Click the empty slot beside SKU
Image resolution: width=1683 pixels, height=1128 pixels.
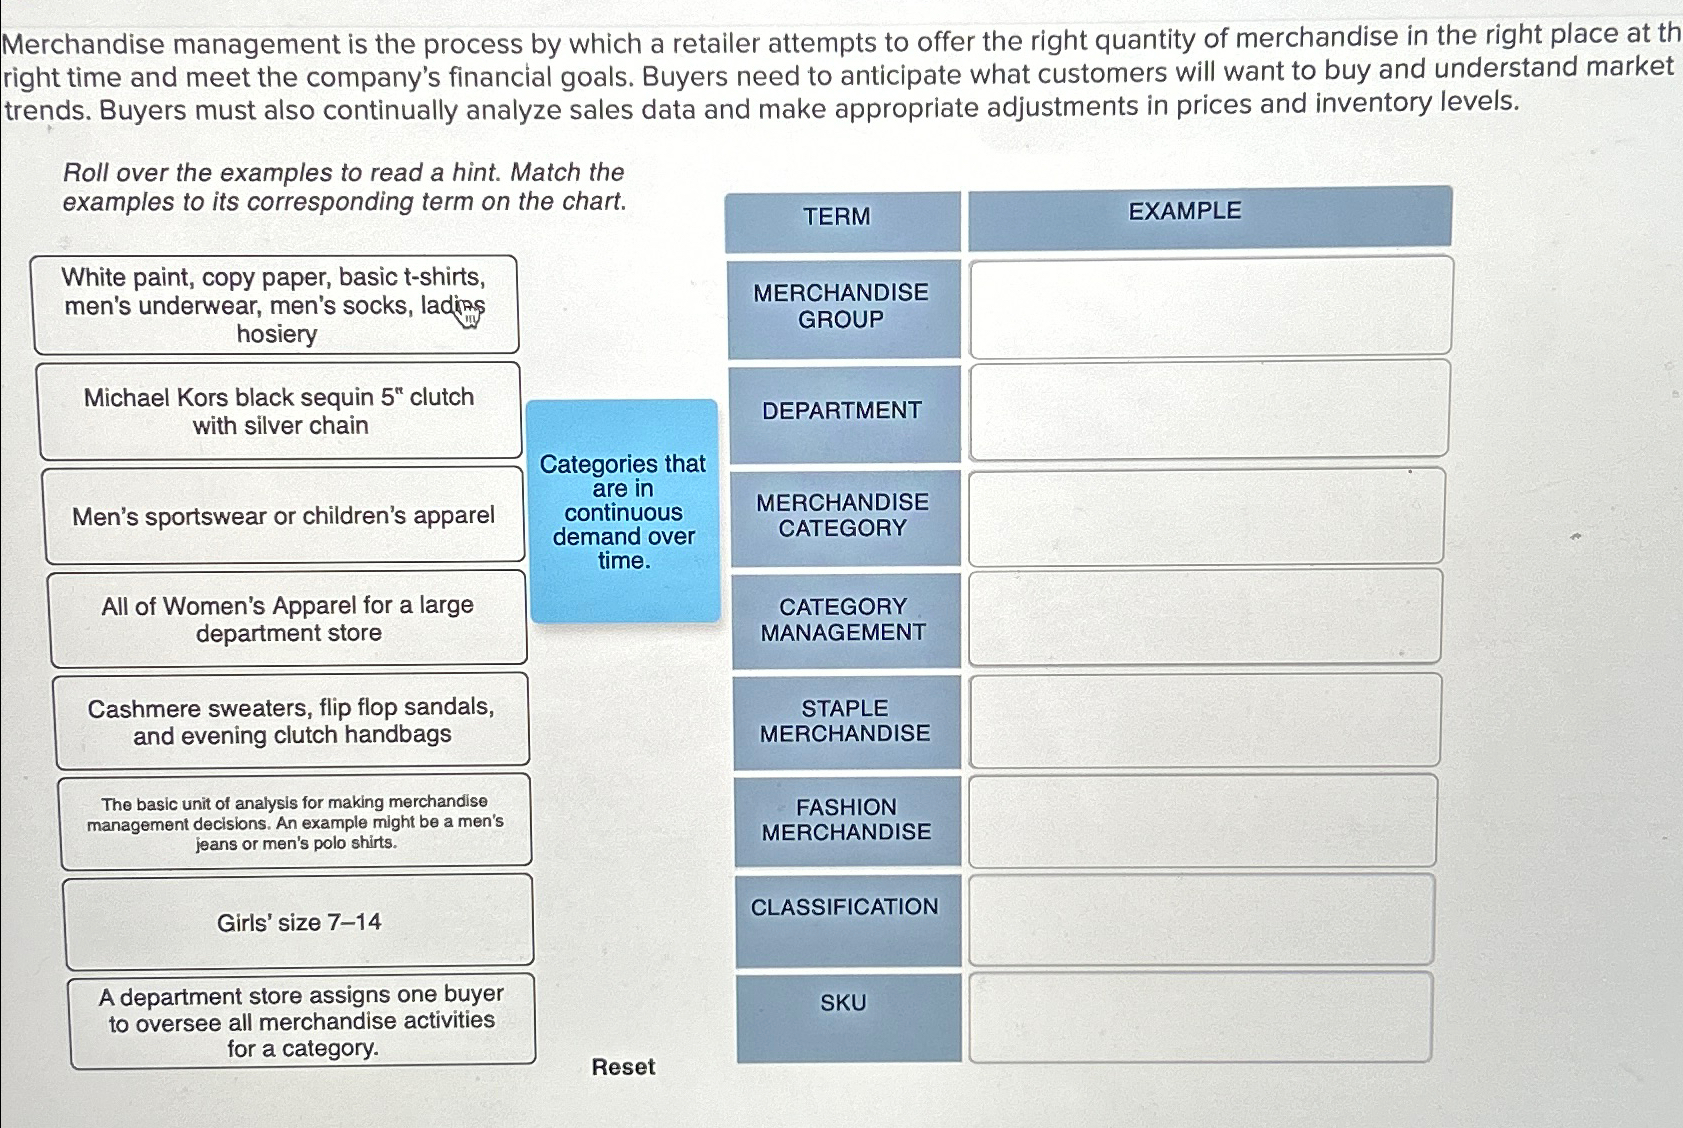tap(1200, 1017)
